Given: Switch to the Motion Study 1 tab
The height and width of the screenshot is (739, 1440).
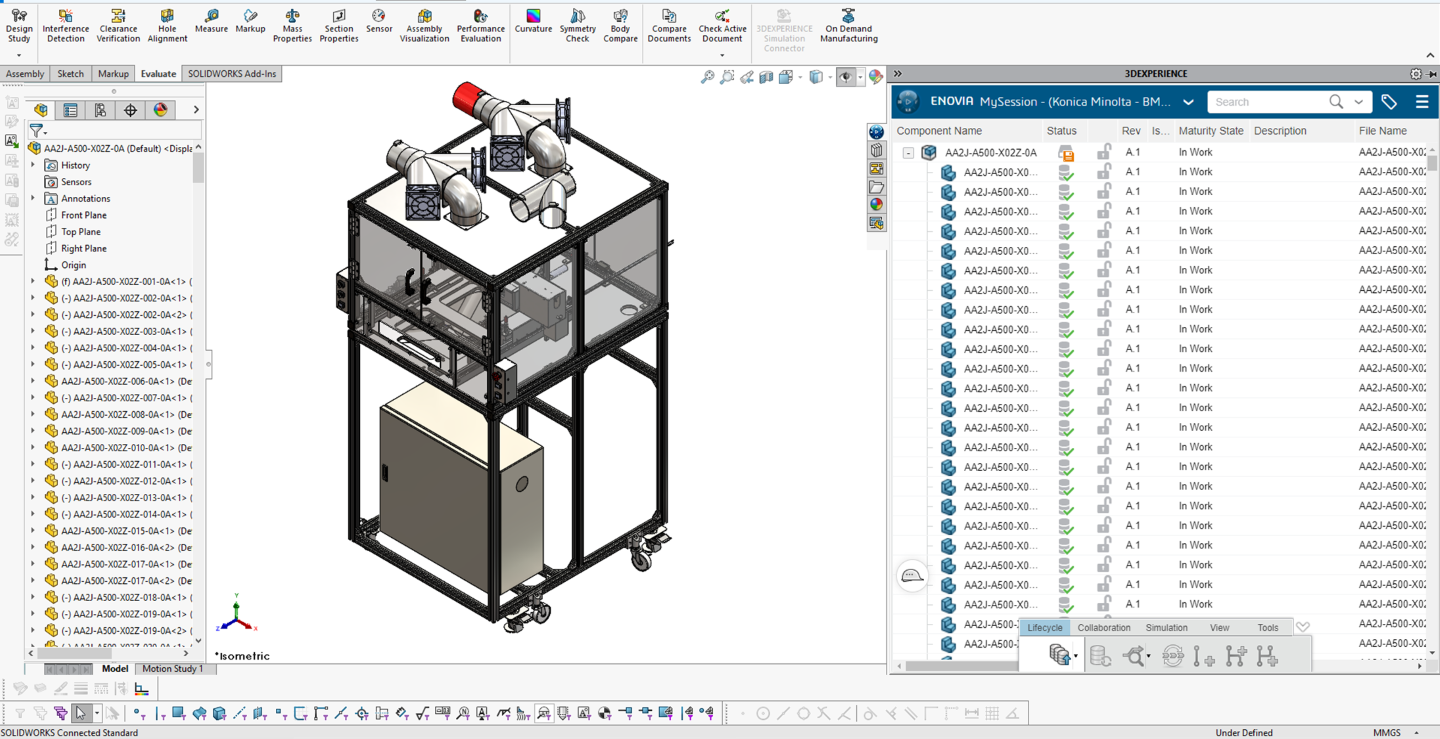Looking at the screenshot, I should pyautogui.click(x=172, y=669).
